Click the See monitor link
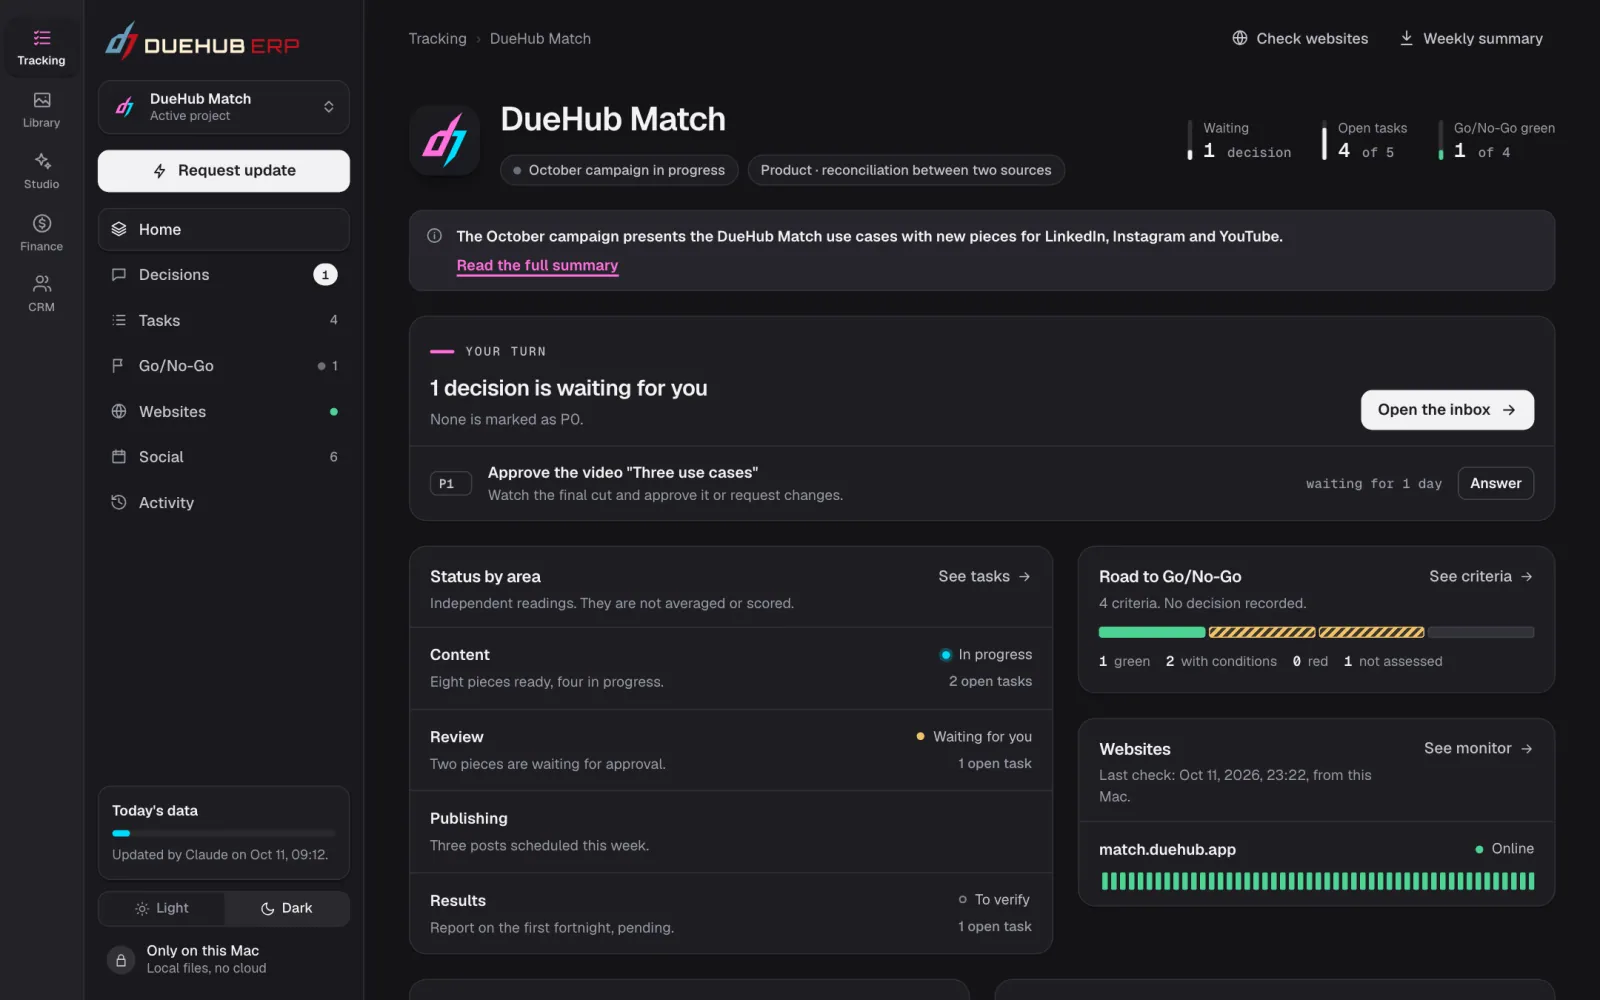This screenshot has height=1000, width=1600. (x=1478, y=748)
